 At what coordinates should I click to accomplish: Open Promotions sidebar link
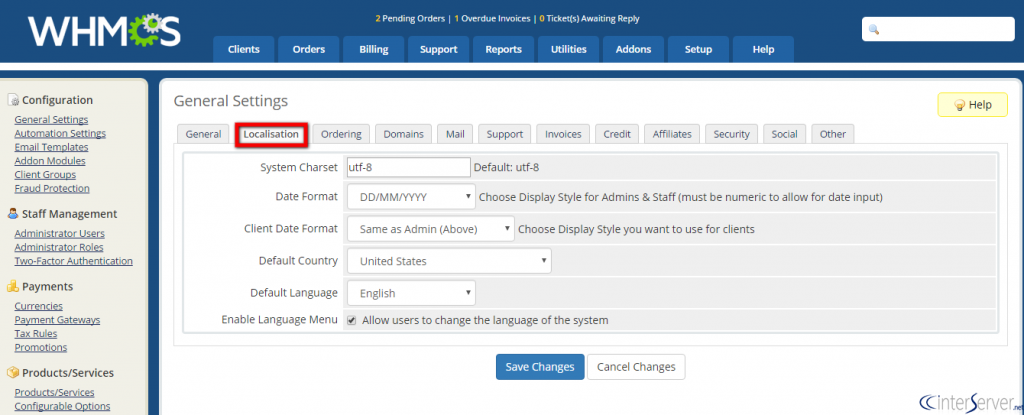(40, 347)
